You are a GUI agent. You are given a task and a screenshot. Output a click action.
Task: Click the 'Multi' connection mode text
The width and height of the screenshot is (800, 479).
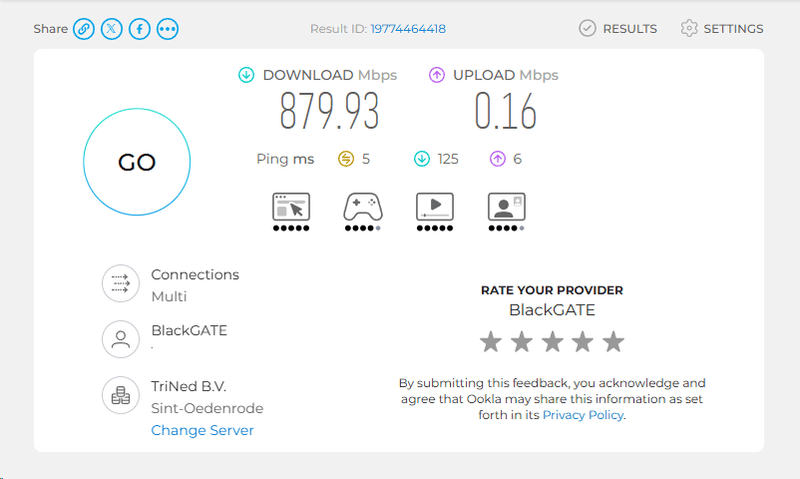pyautogui.click(x=169, y=296)
